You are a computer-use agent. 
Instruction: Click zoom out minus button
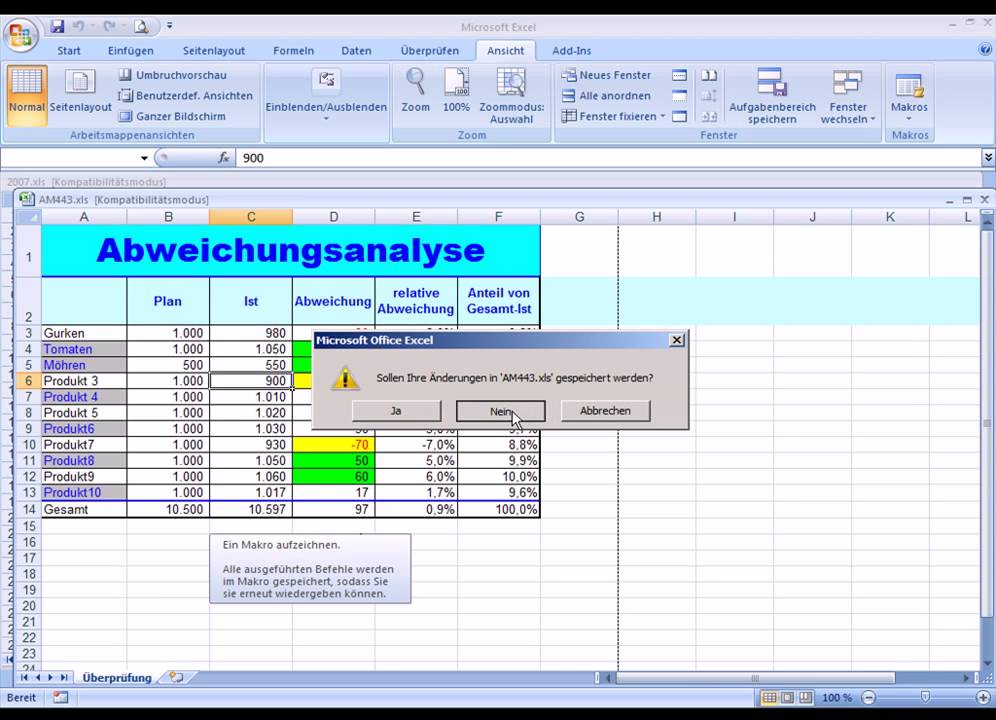pyautogui.click(x=868, y=697)
